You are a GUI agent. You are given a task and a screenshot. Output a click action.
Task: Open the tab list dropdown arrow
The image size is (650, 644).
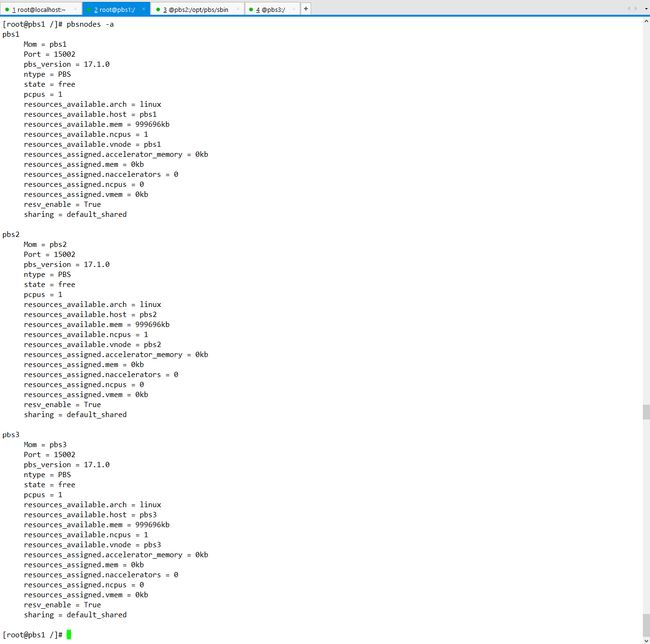[646, 8]
